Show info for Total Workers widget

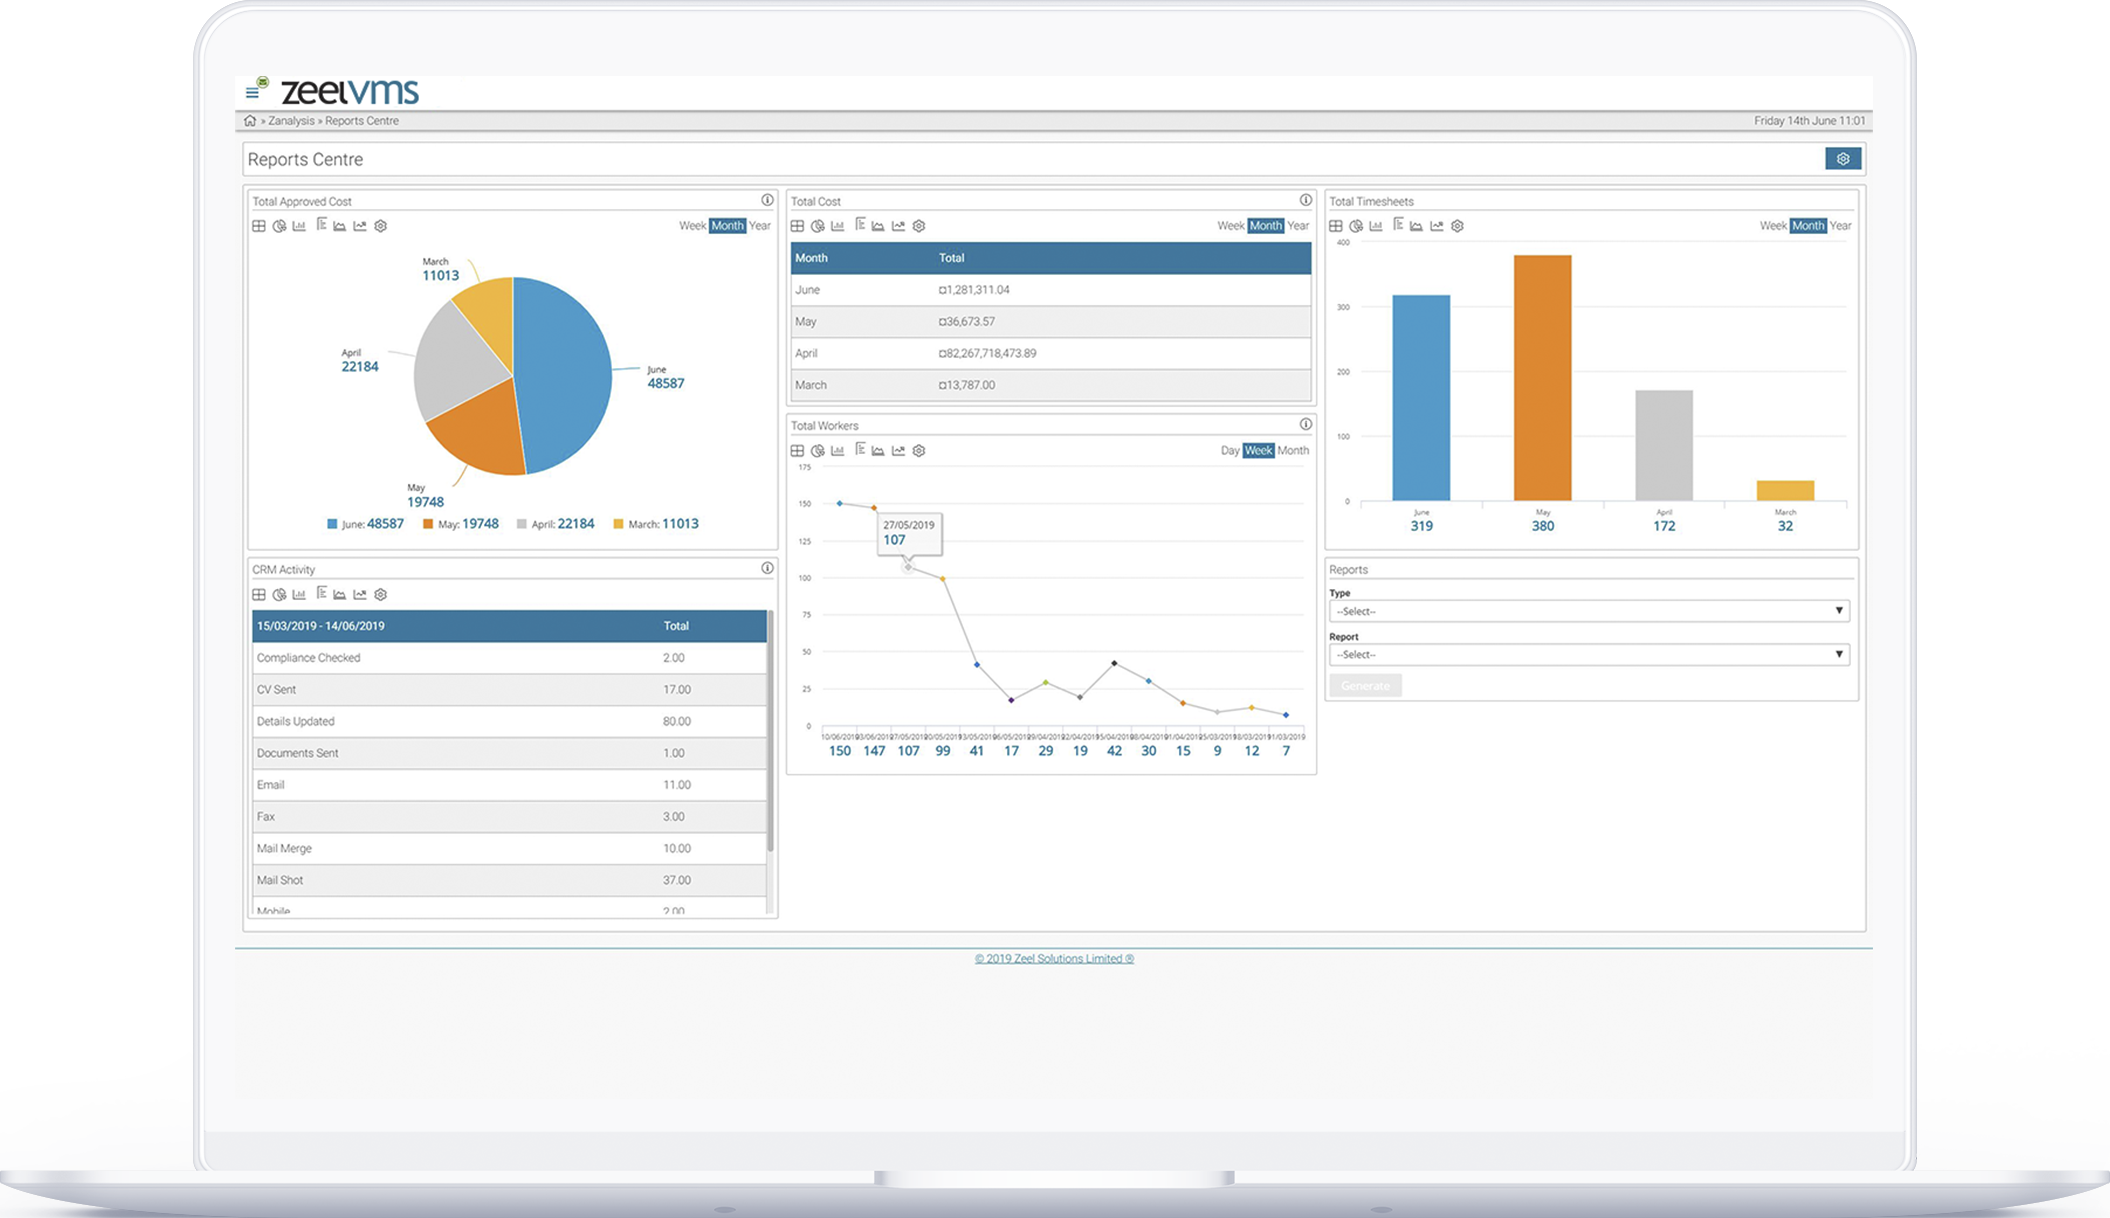(1305, 425)
